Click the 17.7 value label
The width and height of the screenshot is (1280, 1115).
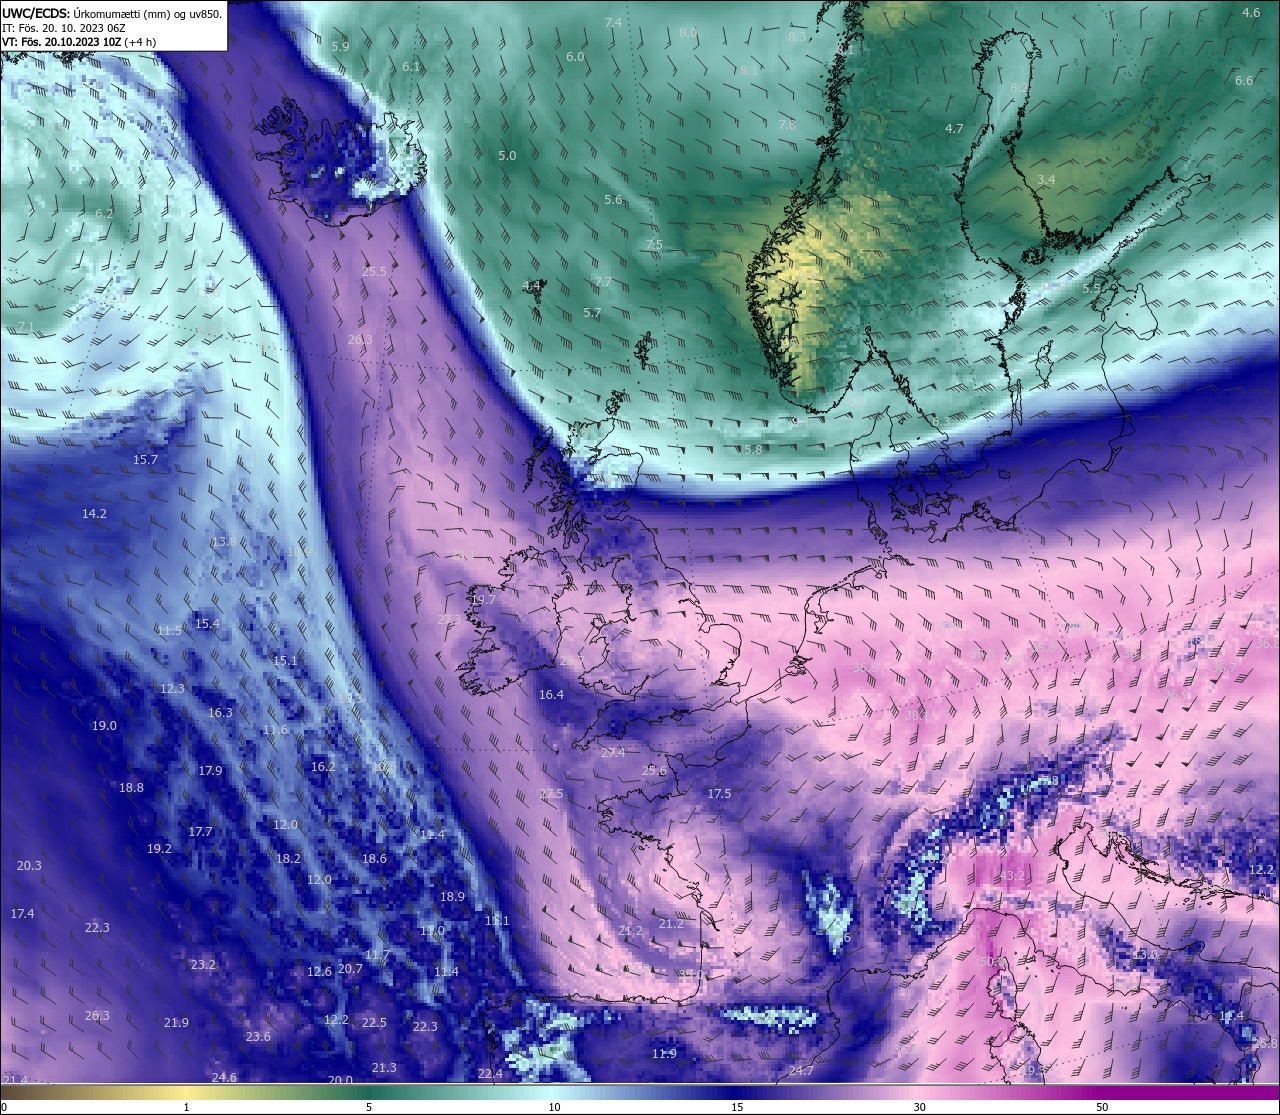200,831
